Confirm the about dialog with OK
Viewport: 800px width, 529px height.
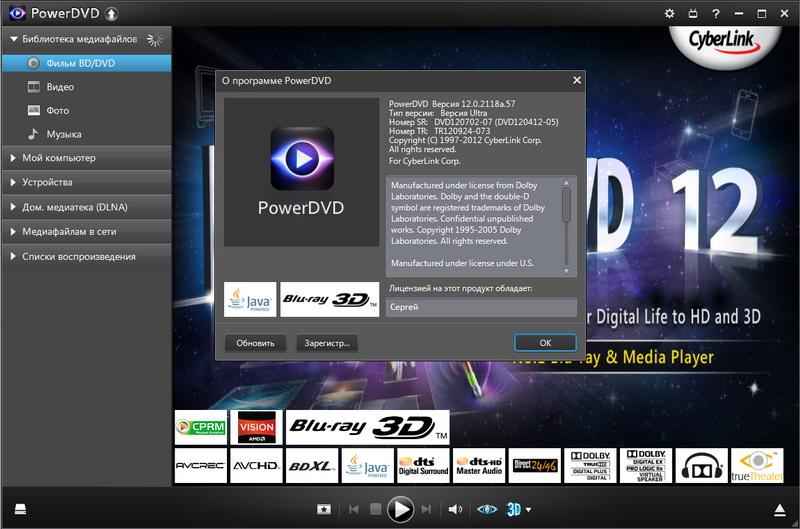(545, 343)
